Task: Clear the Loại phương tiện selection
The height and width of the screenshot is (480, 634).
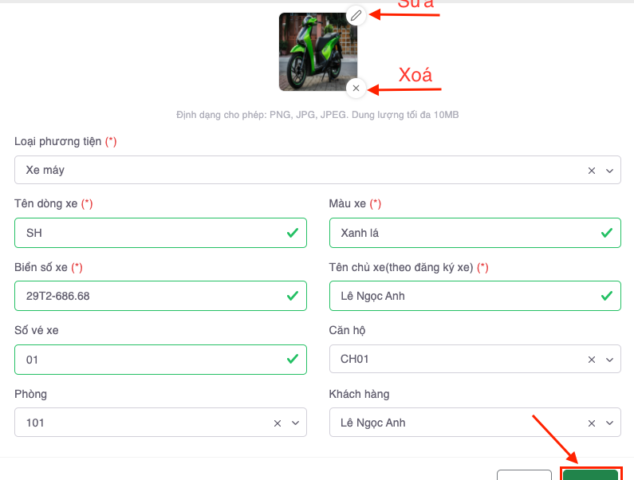Action: click(592, 170)
